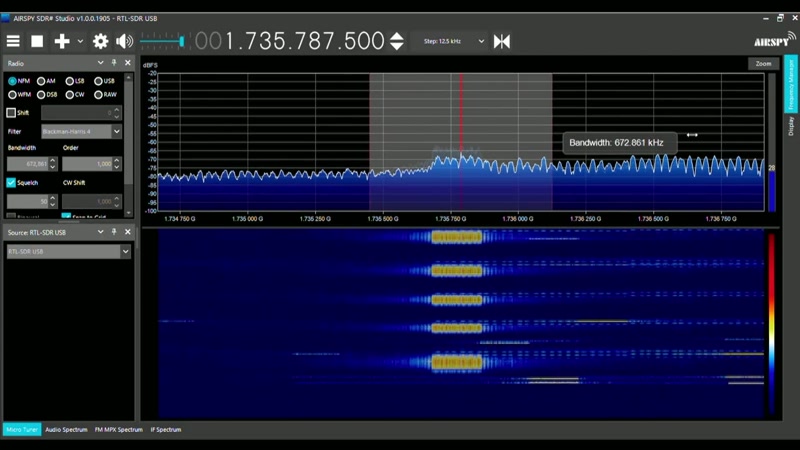Disable the Squelch checkbox
The image size is (800, 450).
pyautogui.click(x=11, y=183)
